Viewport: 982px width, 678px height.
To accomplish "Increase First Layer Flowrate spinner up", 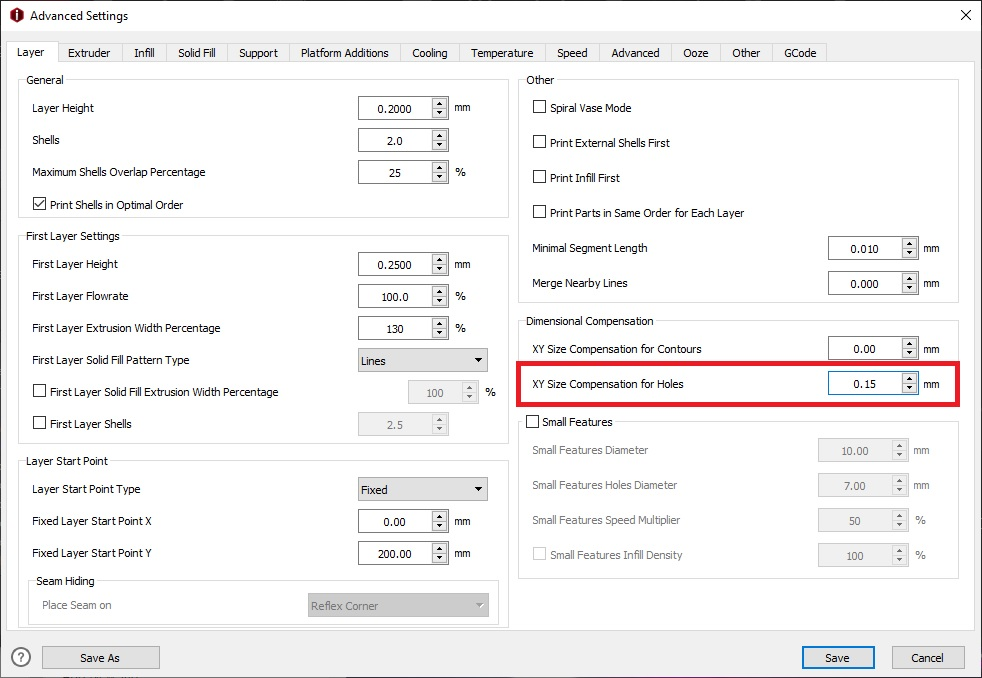I will click(439, 291).
